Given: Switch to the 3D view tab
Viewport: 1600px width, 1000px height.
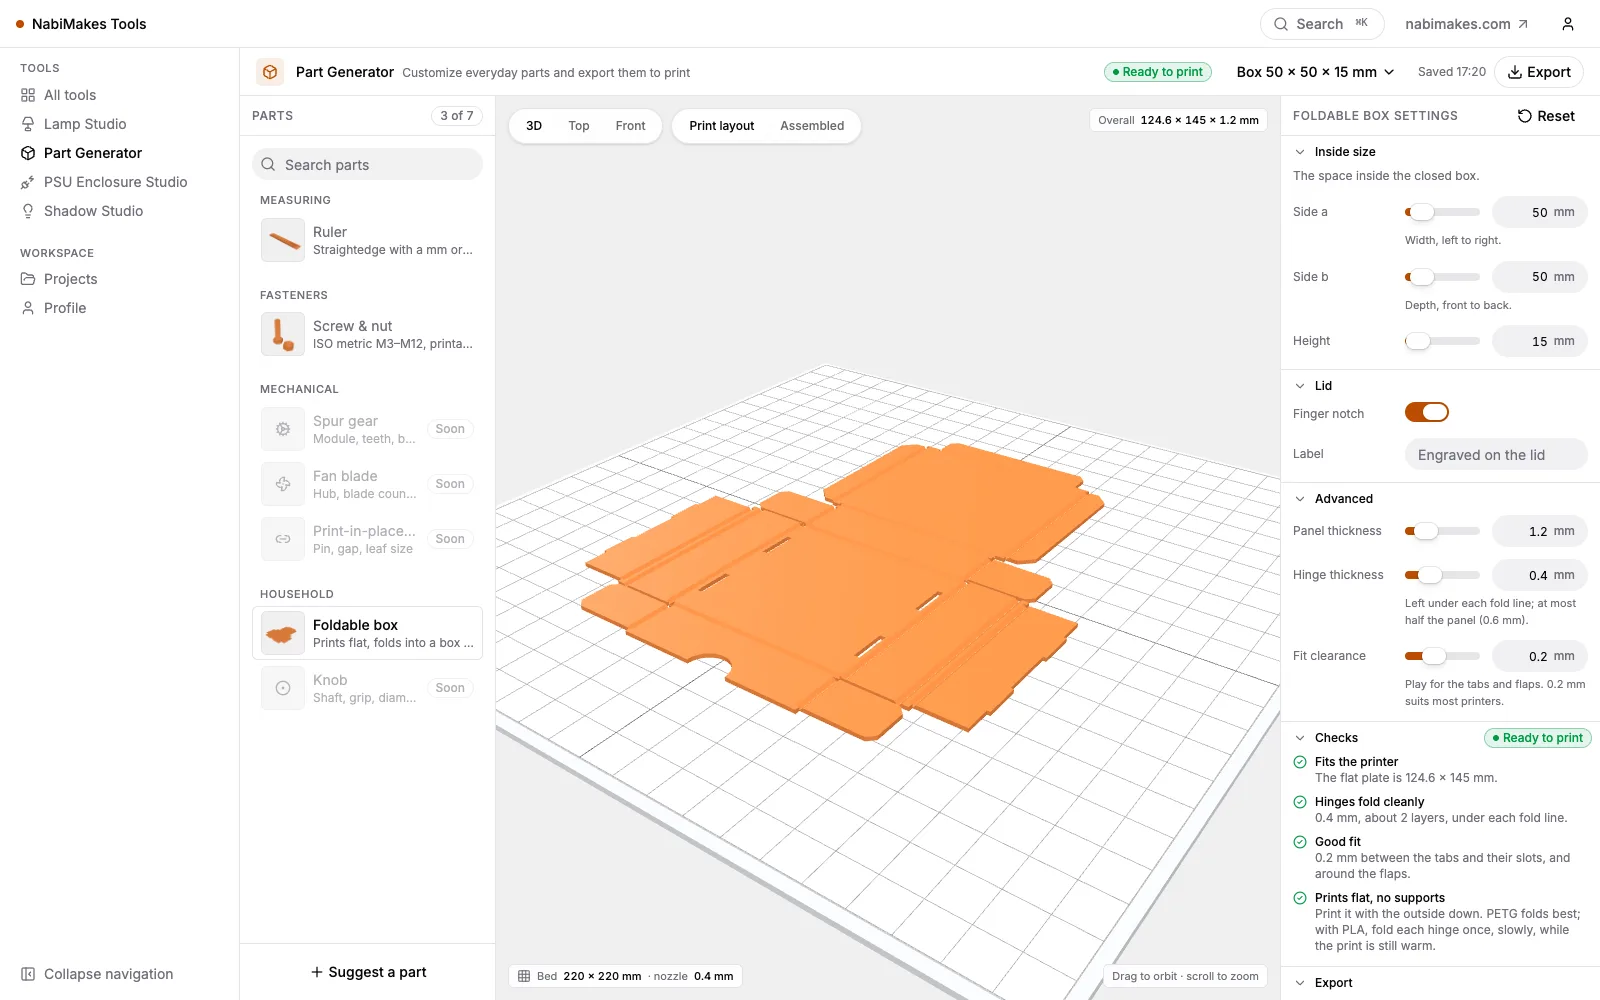Looking at the screenshot, I should click(534, 126).
